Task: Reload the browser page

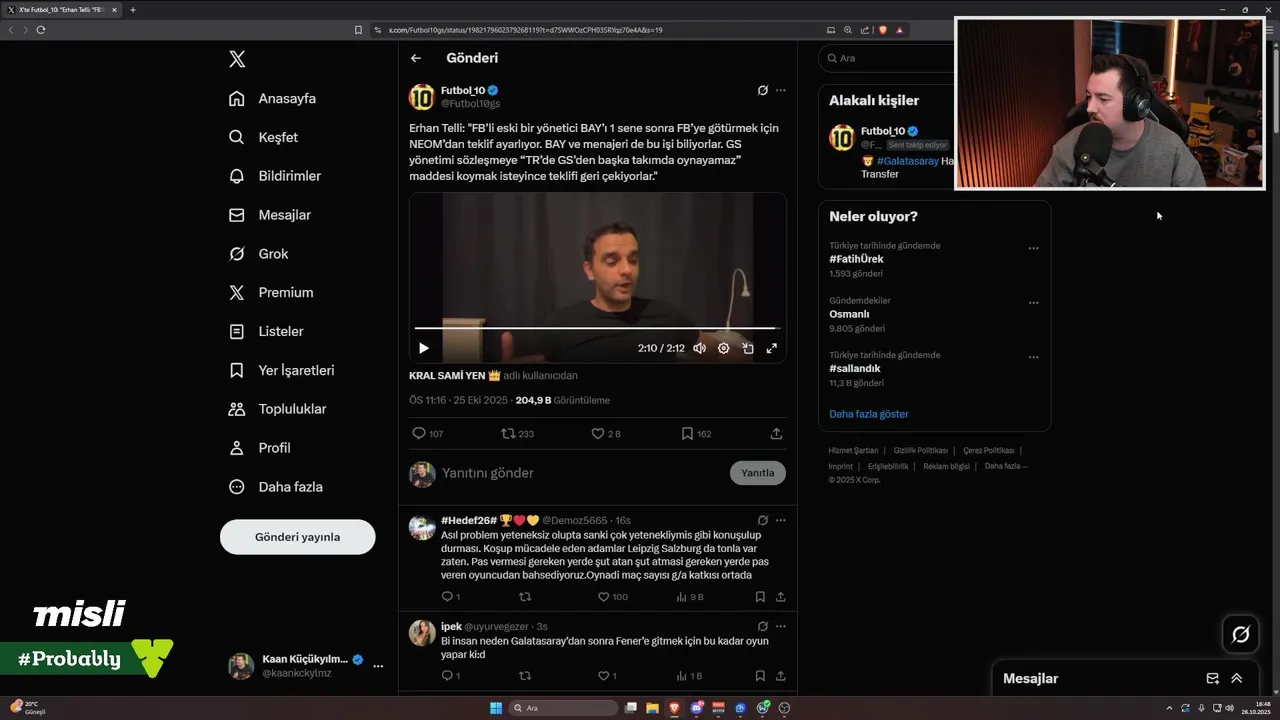Action: pyautogui.click(x=40, y=30)
